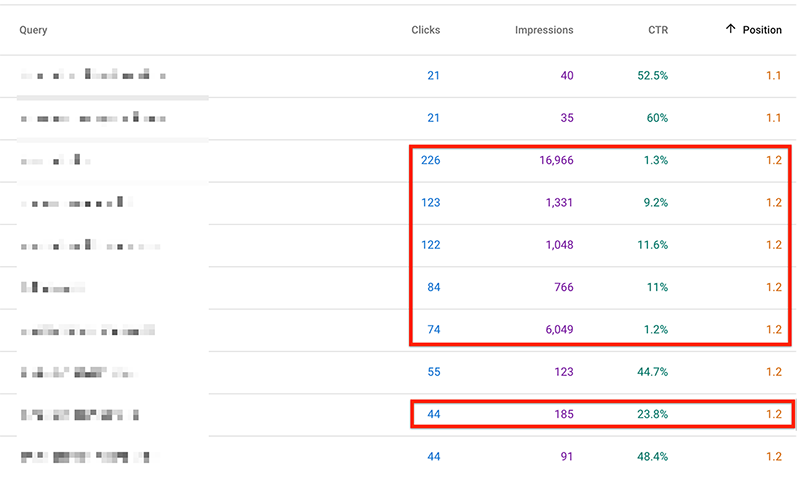Click the Query column header
This screenshot has width=800, height=478.
pos(33,30)
